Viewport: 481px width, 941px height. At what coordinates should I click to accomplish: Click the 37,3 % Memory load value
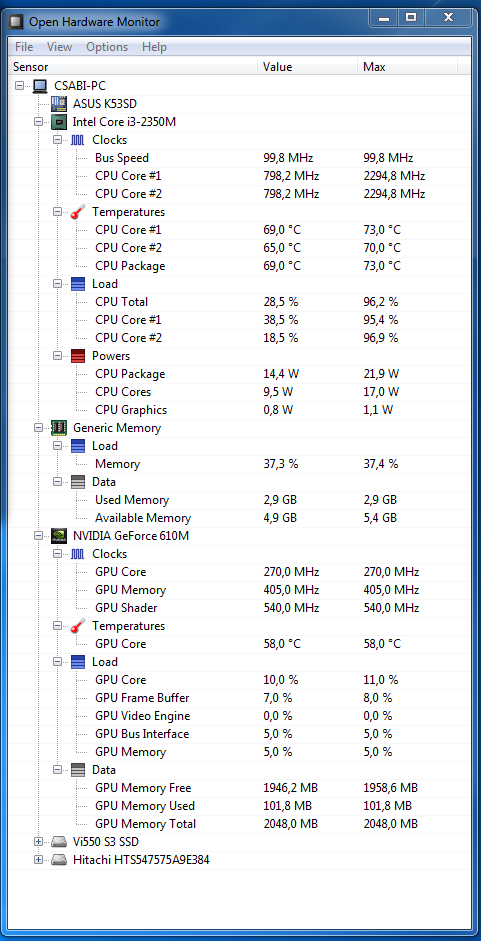[280, 464]
